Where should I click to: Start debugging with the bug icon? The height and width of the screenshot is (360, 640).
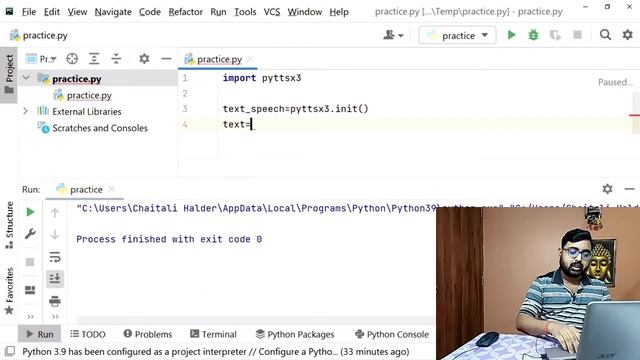533,35
